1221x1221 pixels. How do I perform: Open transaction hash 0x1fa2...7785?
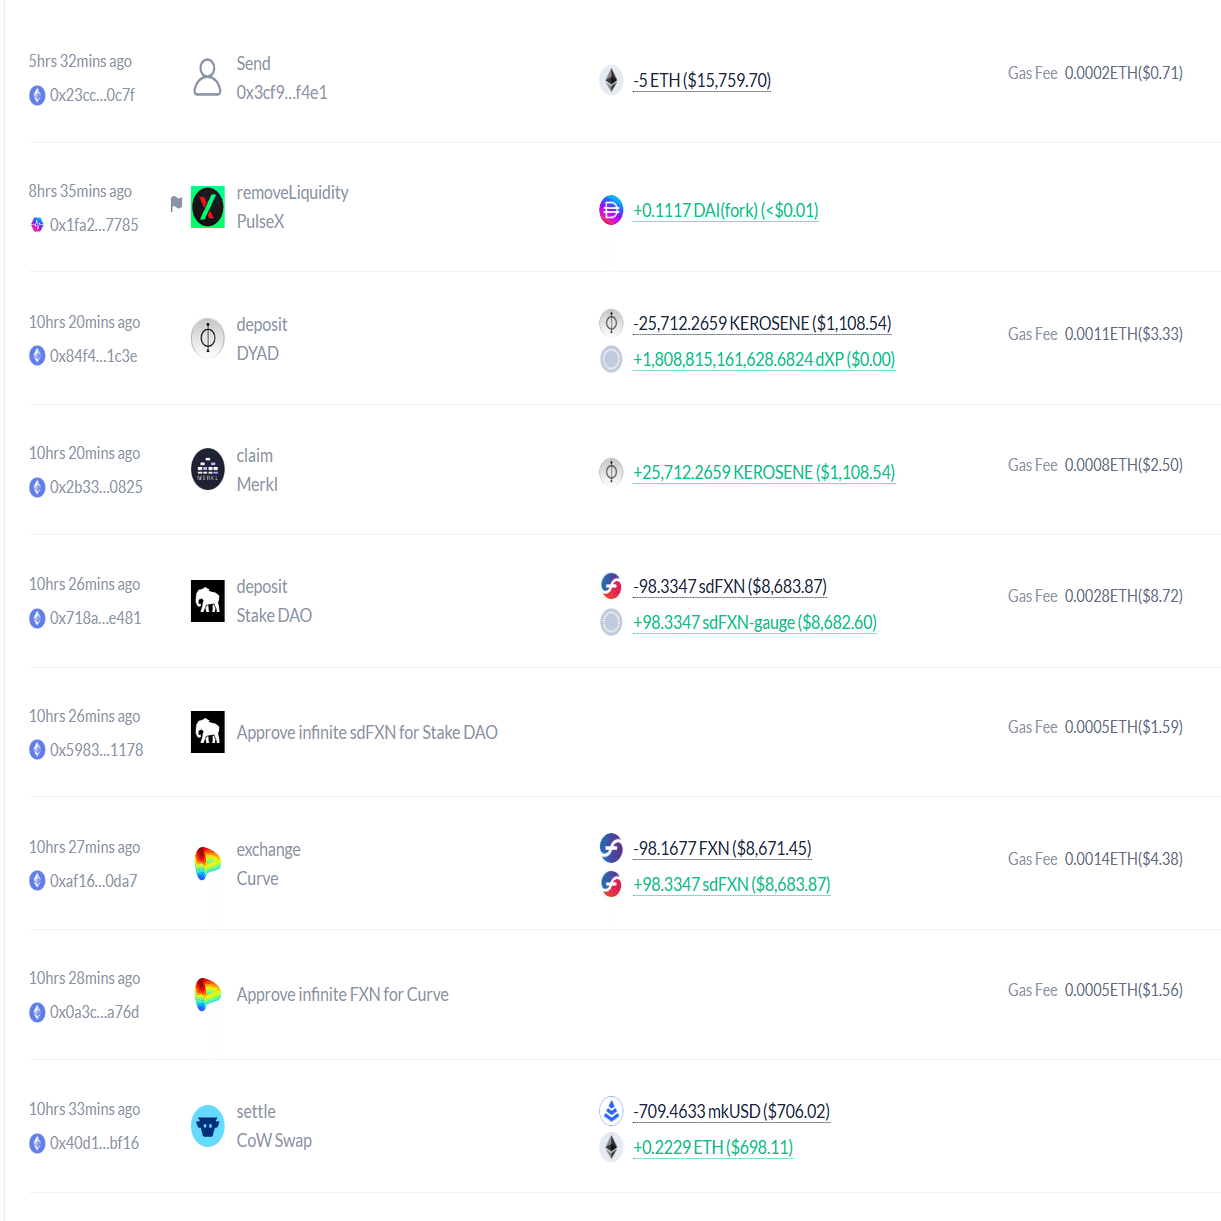click(x=94, y=225)
